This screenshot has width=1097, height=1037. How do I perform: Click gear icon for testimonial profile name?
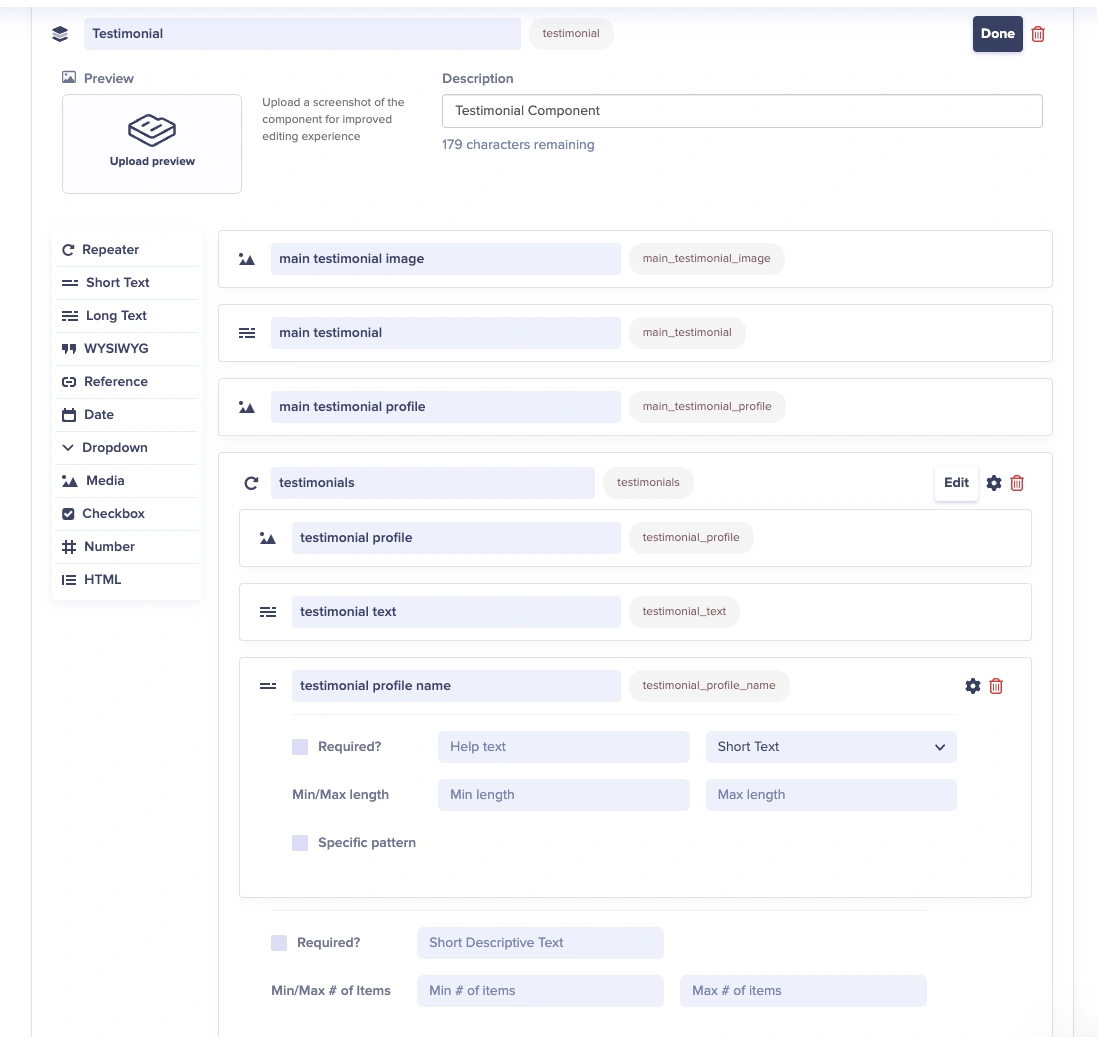(972, 686)
